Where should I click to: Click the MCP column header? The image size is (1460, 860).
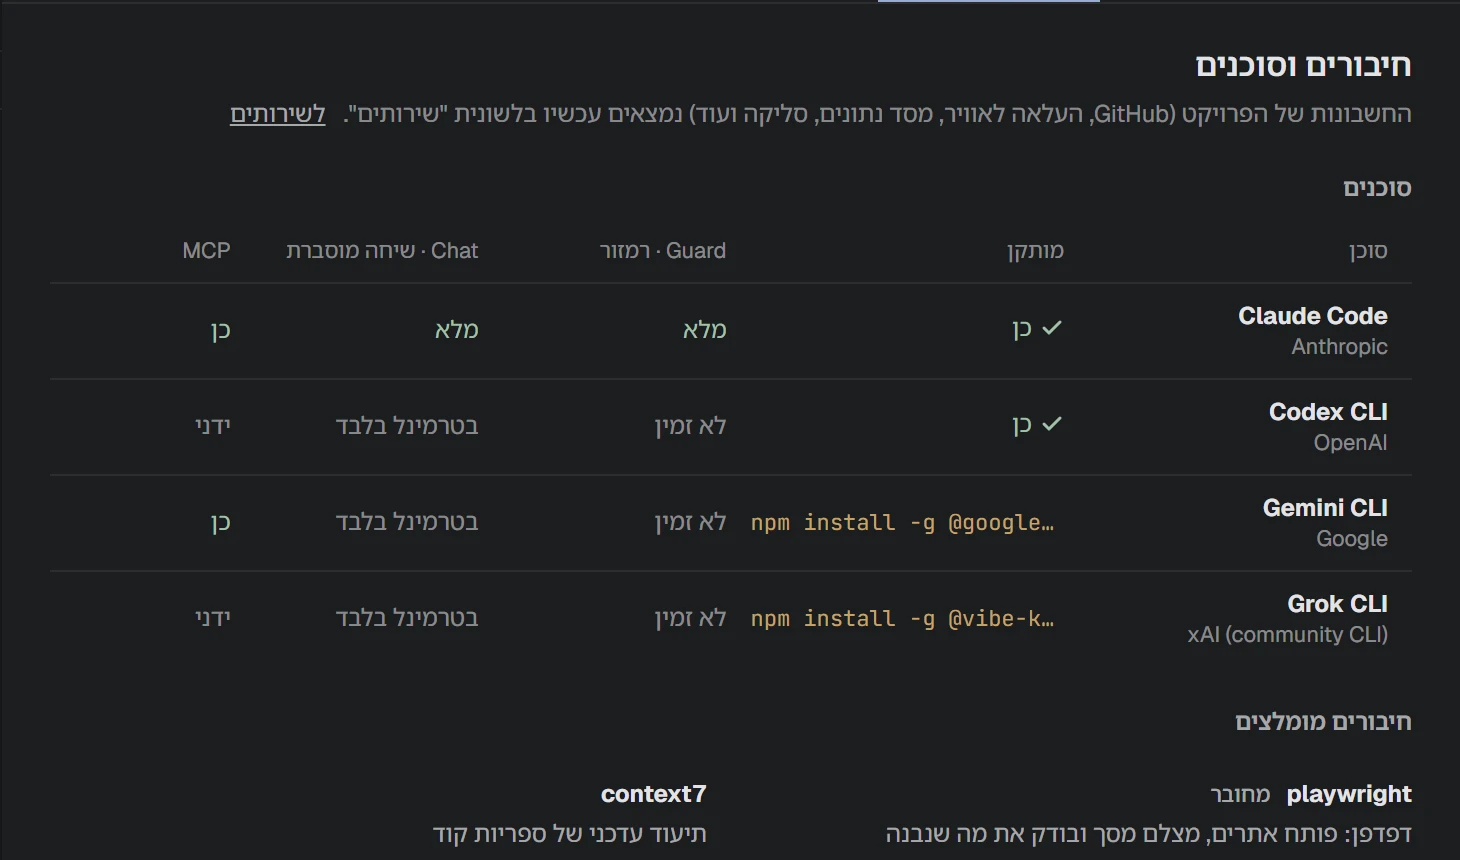point(206,251)
